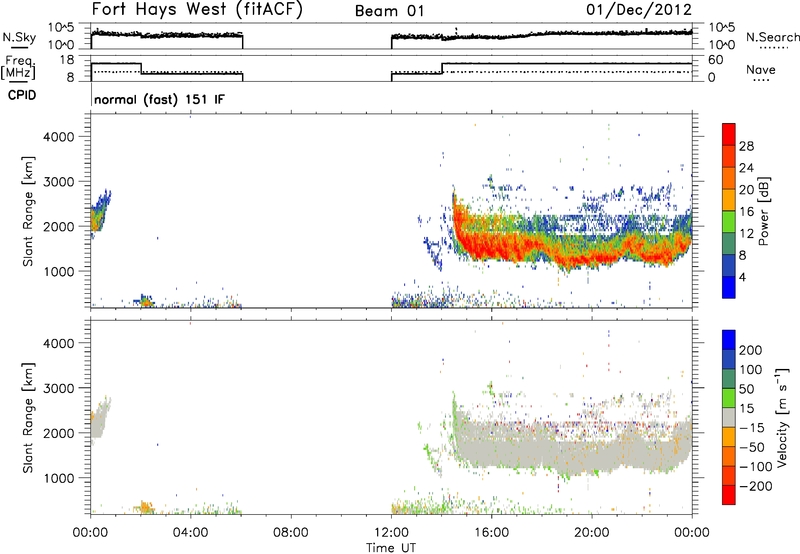The height and width of the screenshot is (554, 800).
Task: Click the "4000" tick of the power panel
Action: pyautogui.click(x=59, y=137)
